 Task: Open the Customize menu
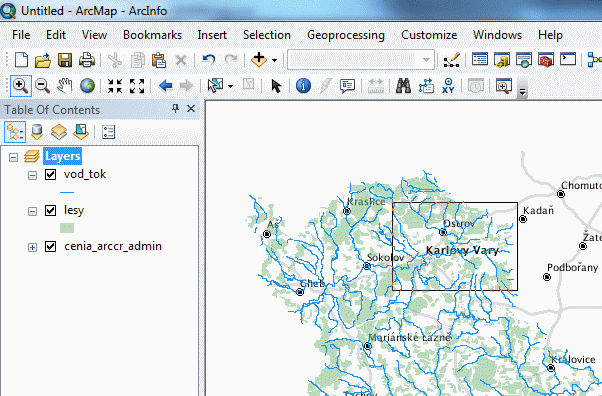[x=429, y=35]
